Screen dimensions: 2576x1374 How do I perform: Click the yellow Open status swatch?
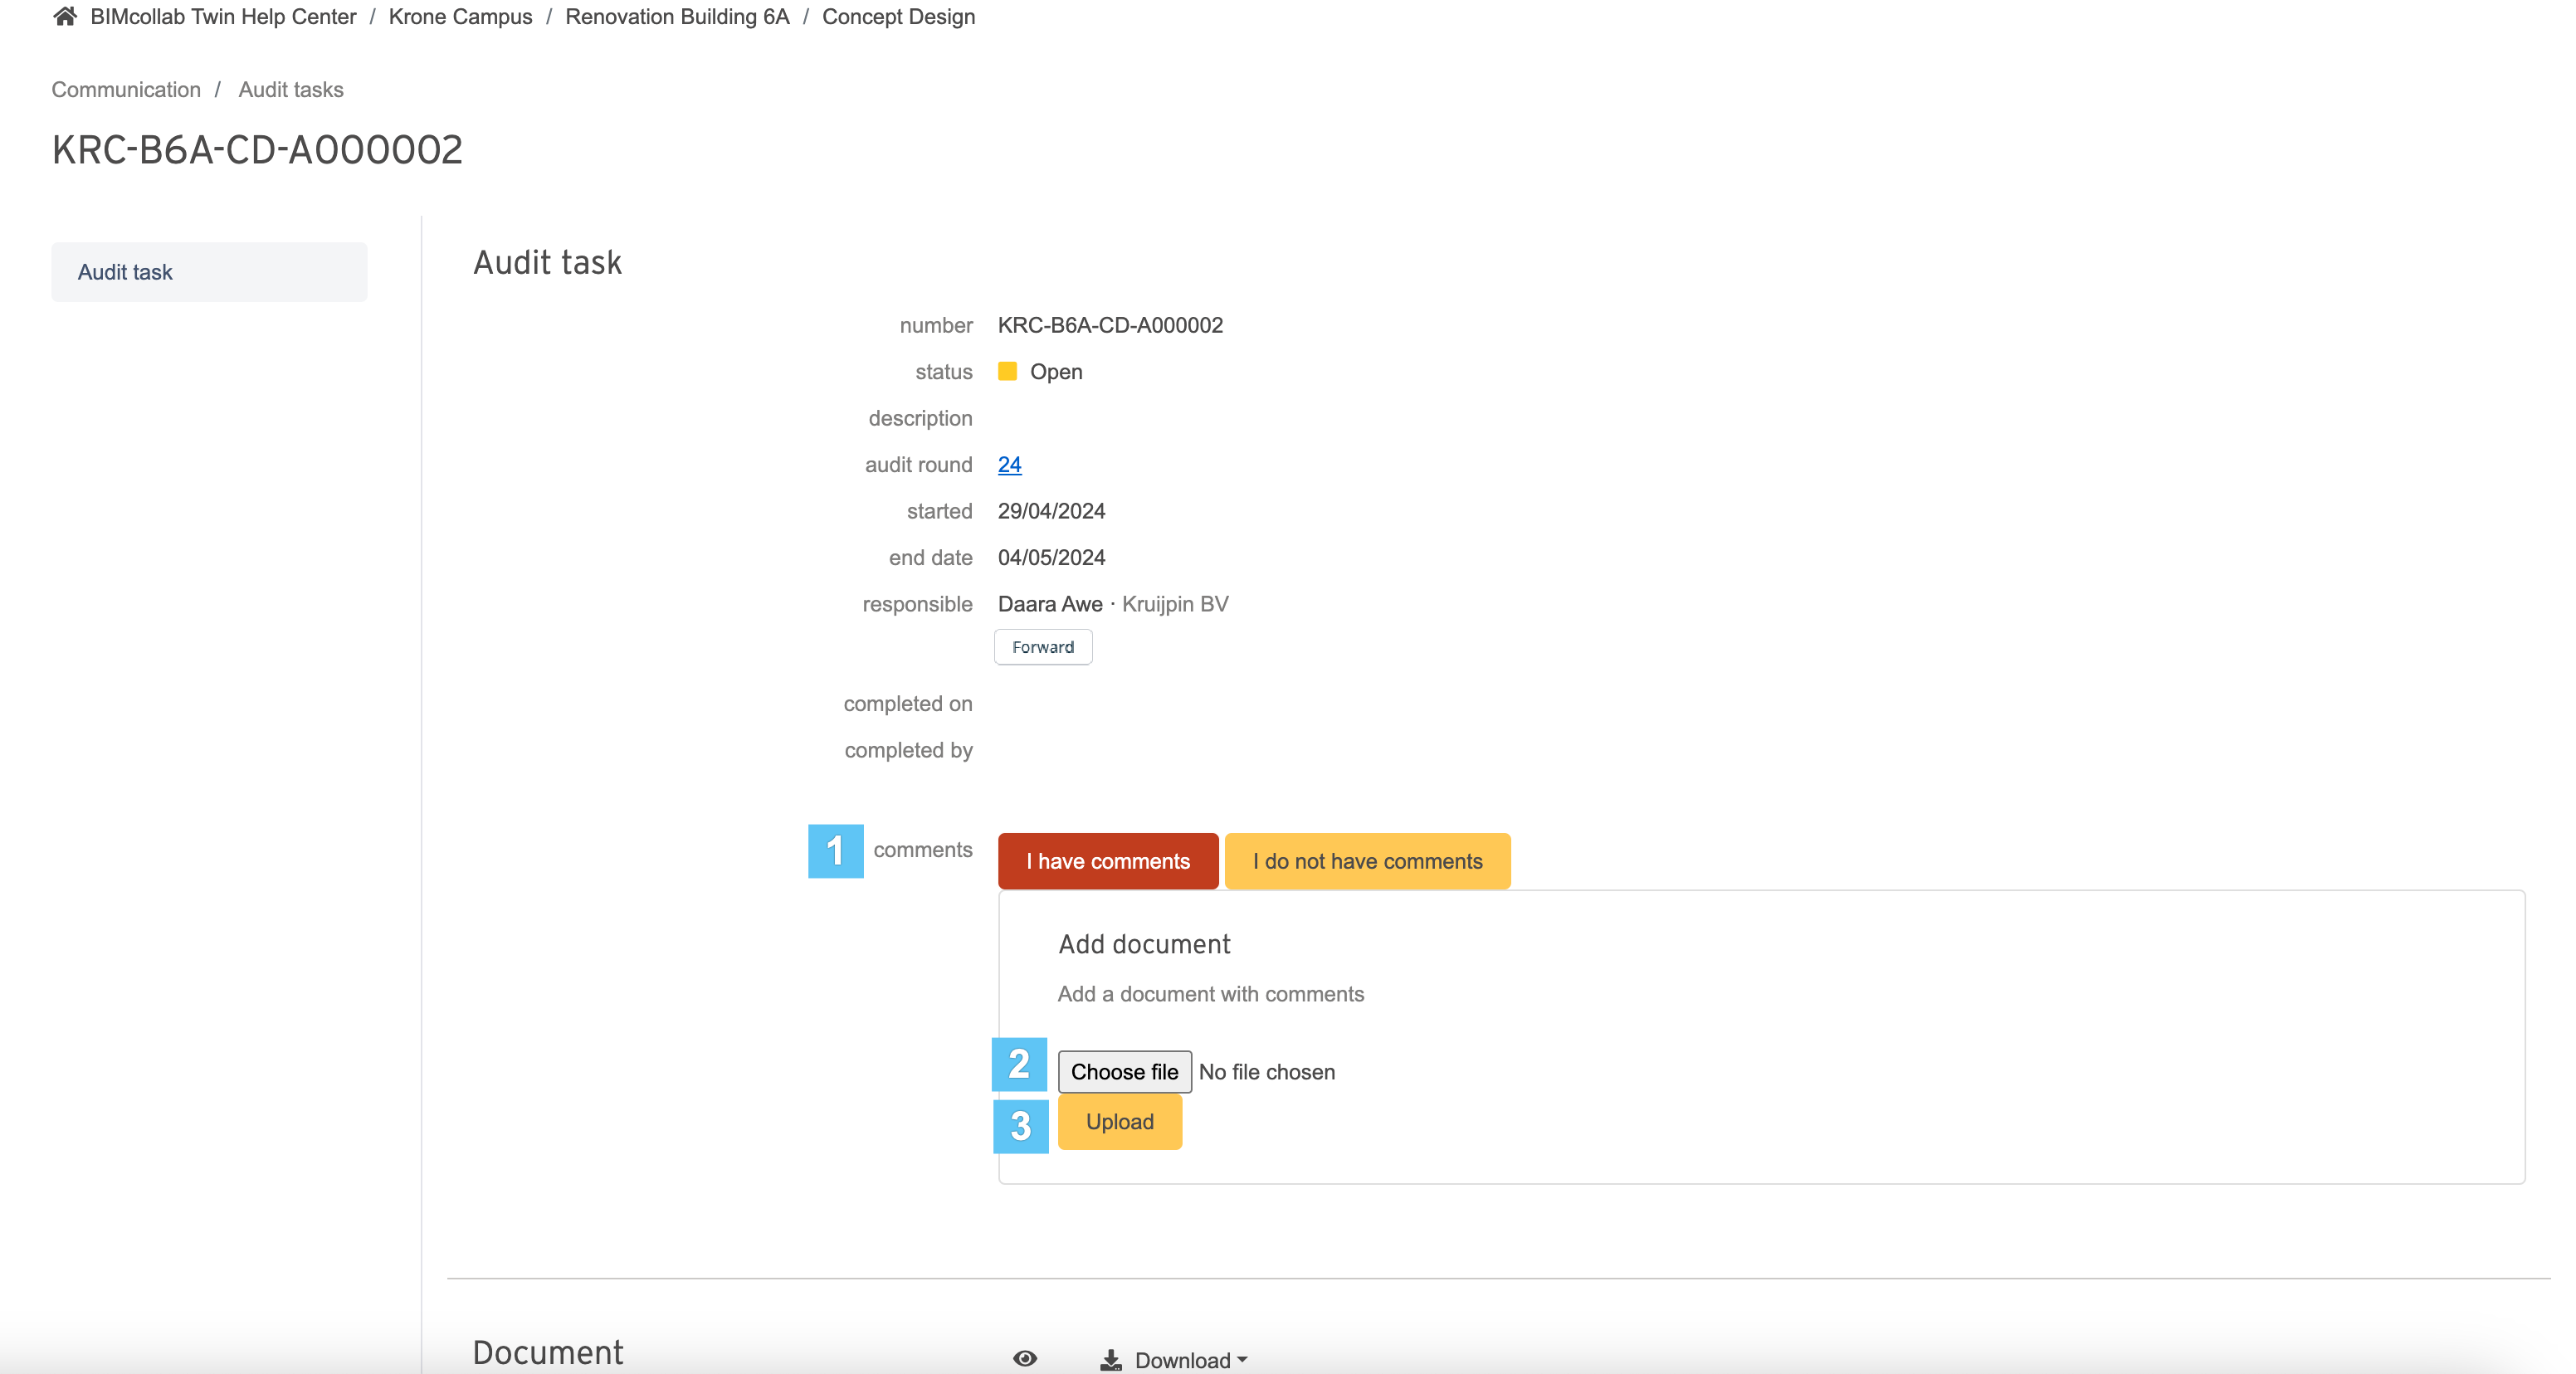point(1007,371)
